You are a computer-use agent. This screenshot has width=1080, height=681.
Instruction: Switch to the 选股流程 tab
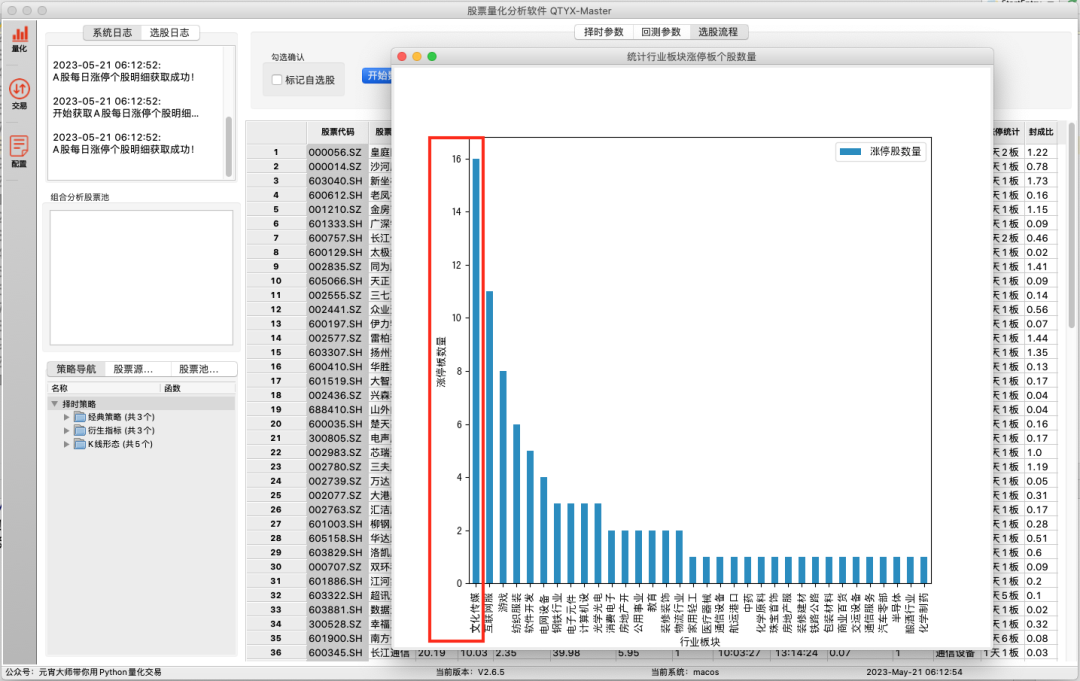pyautogui.click(x=718, y=32)
